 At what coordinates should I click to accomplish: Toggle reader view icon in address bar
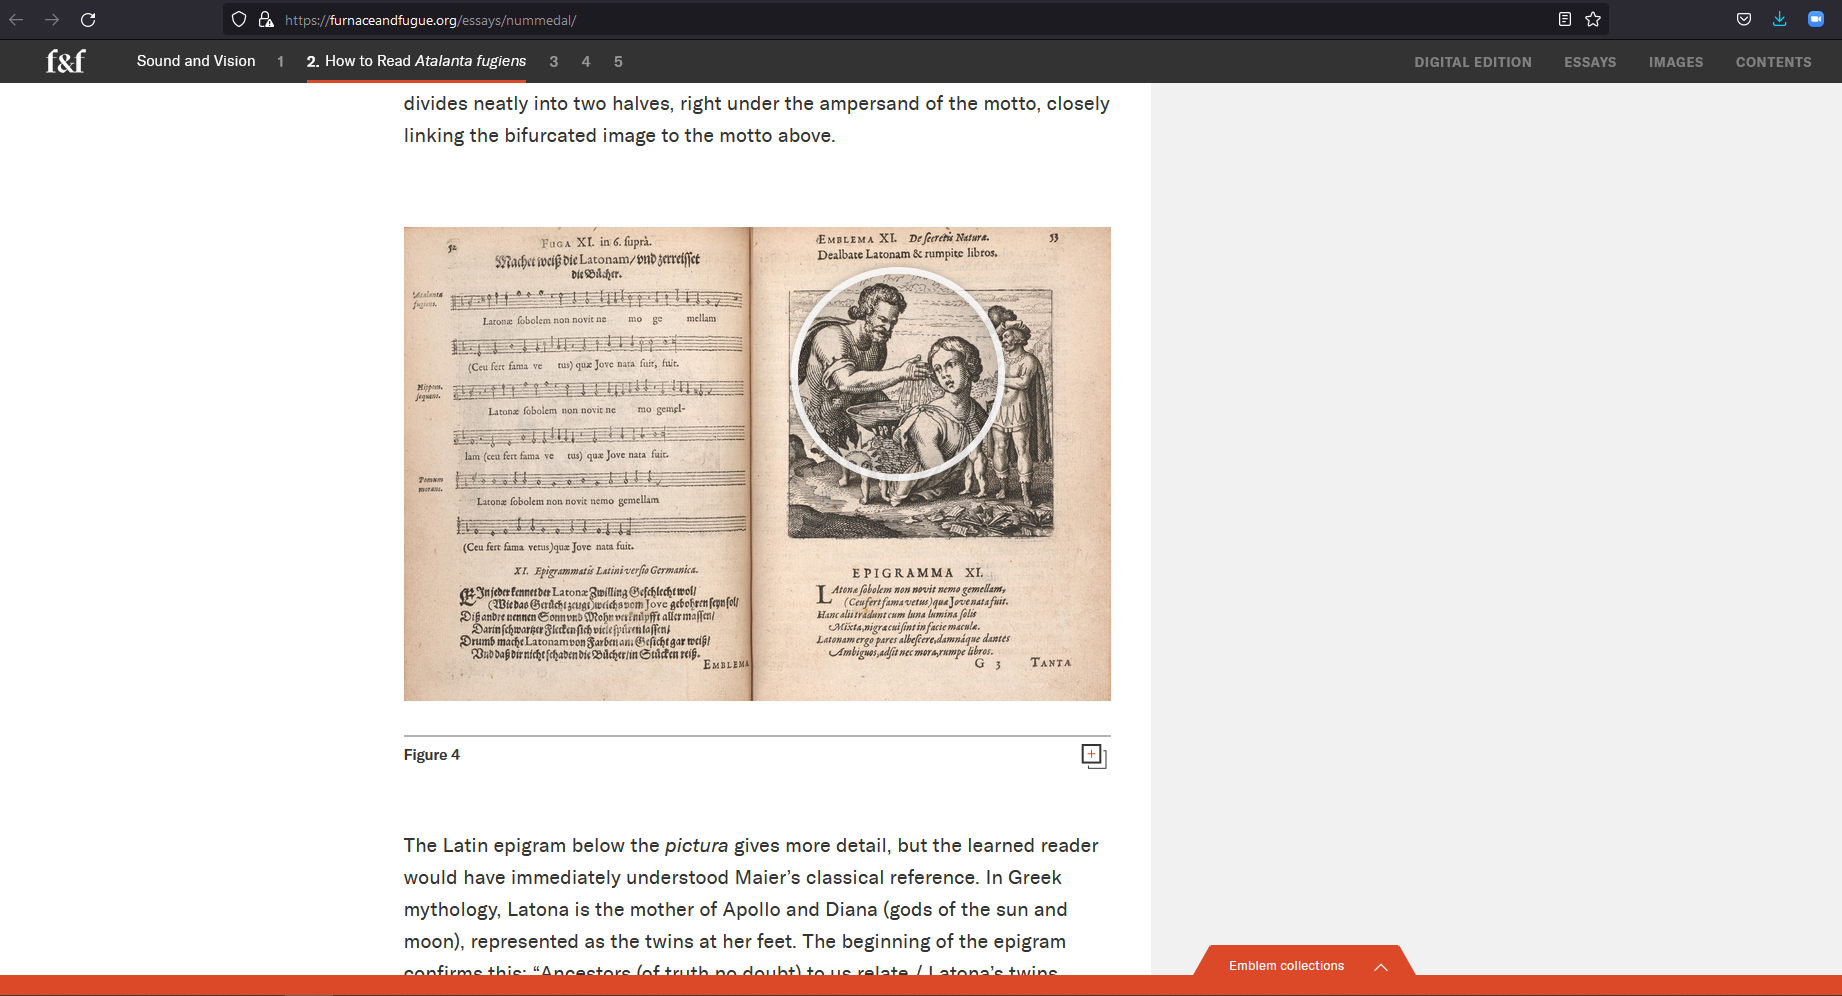1565,19
